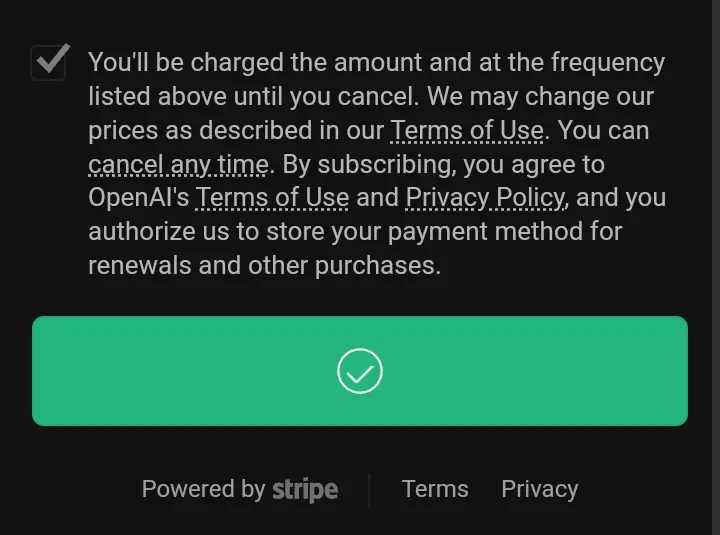The height and width of the screenshot is (535, 720).
Task: Click the 'listed above until you cancel' text
Action: point(253,97)
